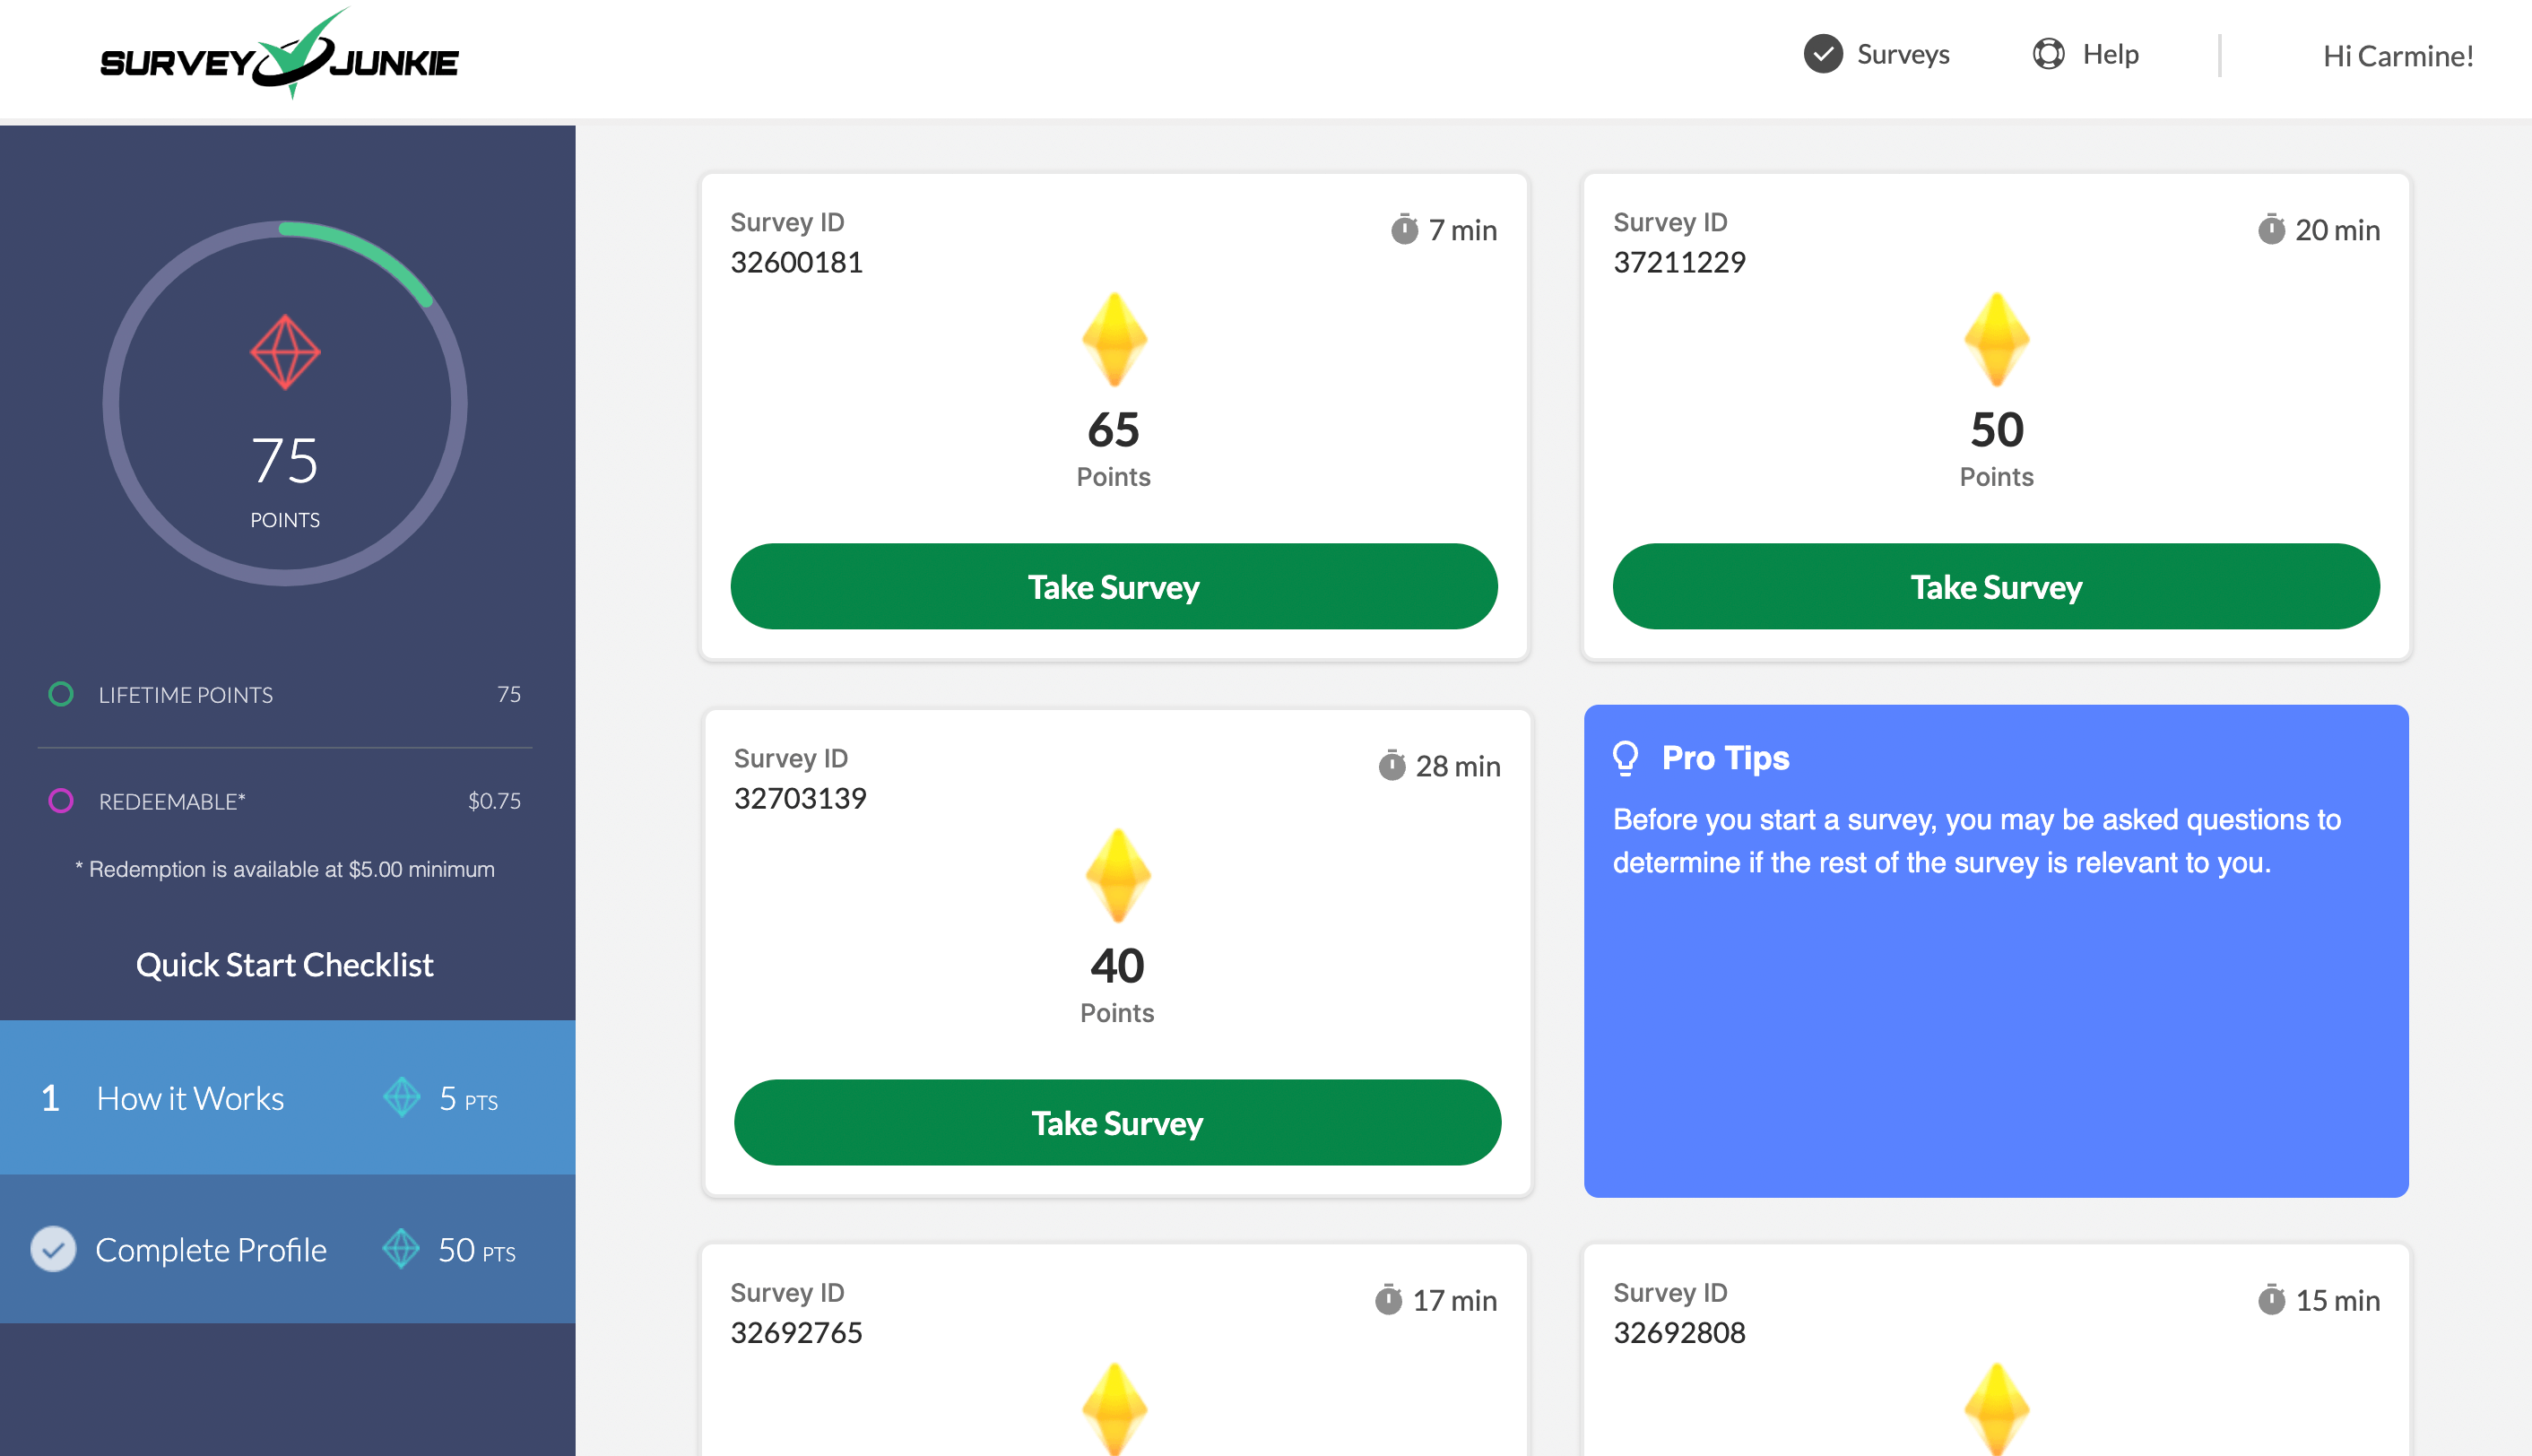Open How it Works checklist step
The height and width of the screenshot is (1456, 2532).
coord(288,1098)
